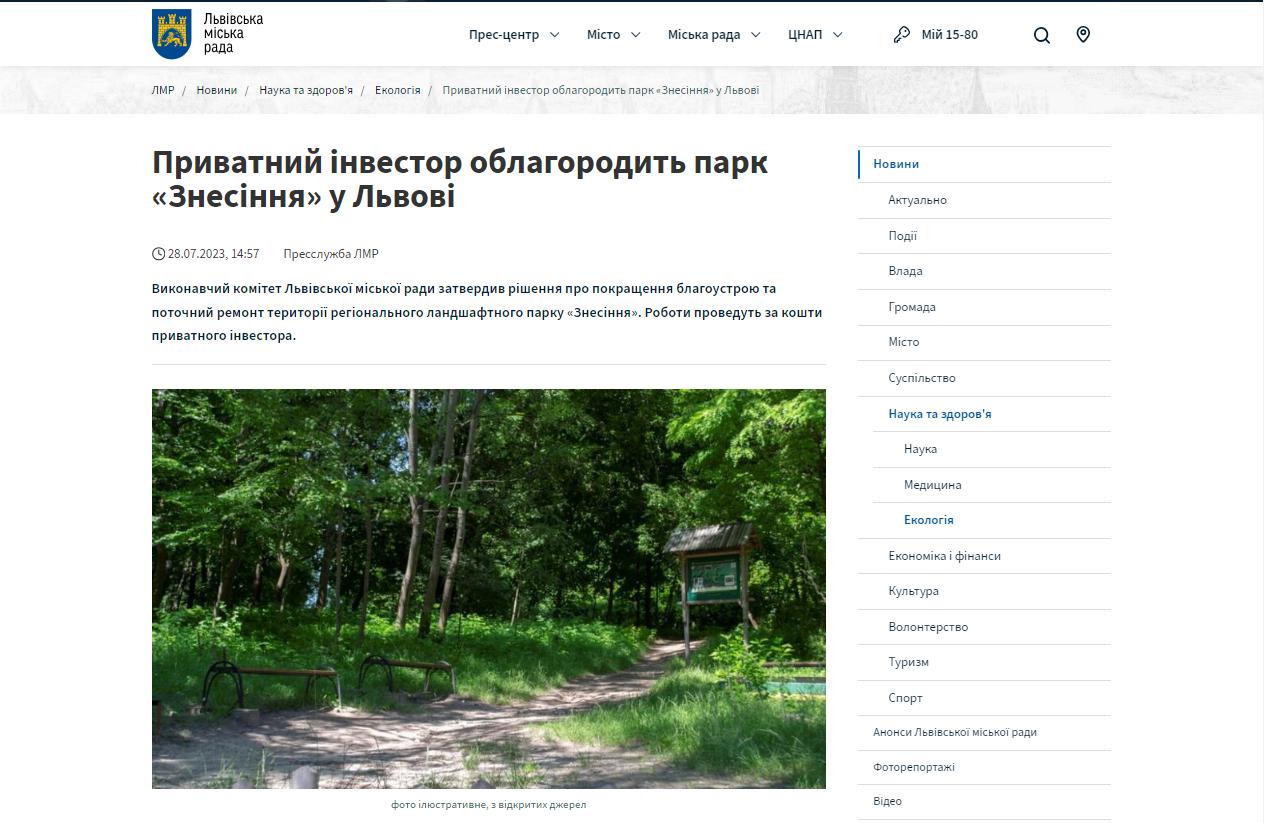
Task: Click the Екологія breadcrumb link
Action: (397, 90)
